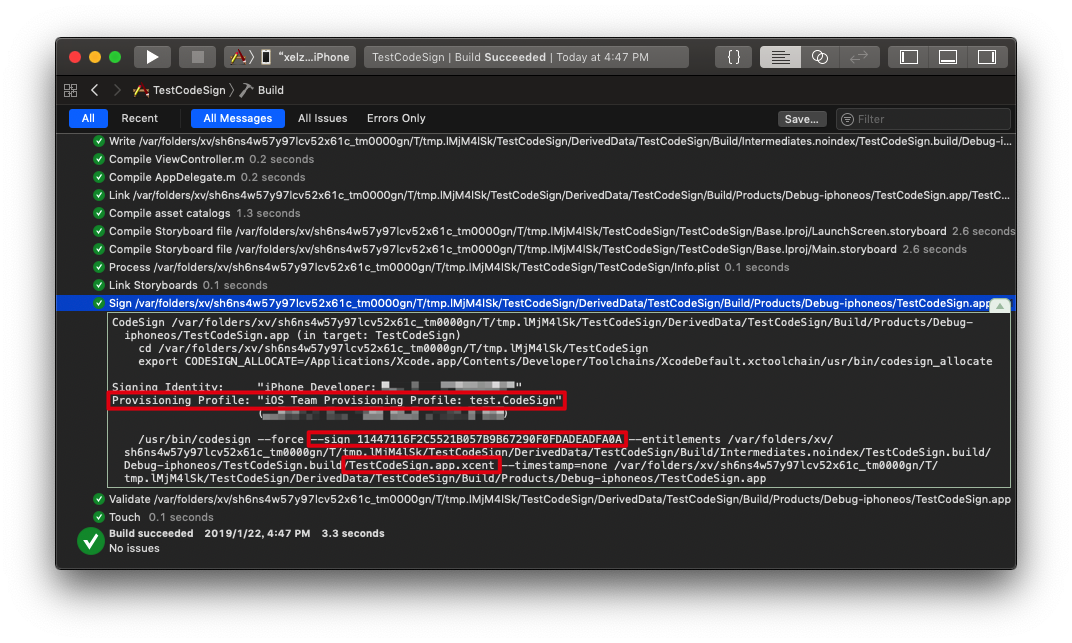Click the green check beside Compile asset catalogs
The height and width of the screenshot is (643, 1072).
[99, 213]
